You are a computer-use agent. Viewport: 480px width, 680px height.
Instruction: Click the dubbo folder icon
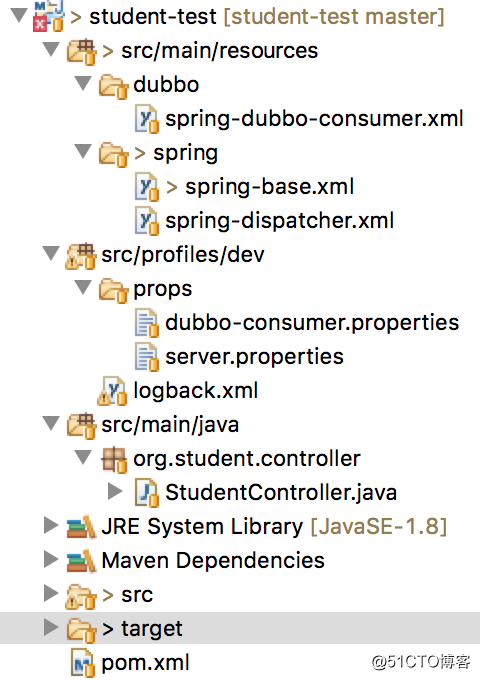point(113,86)
